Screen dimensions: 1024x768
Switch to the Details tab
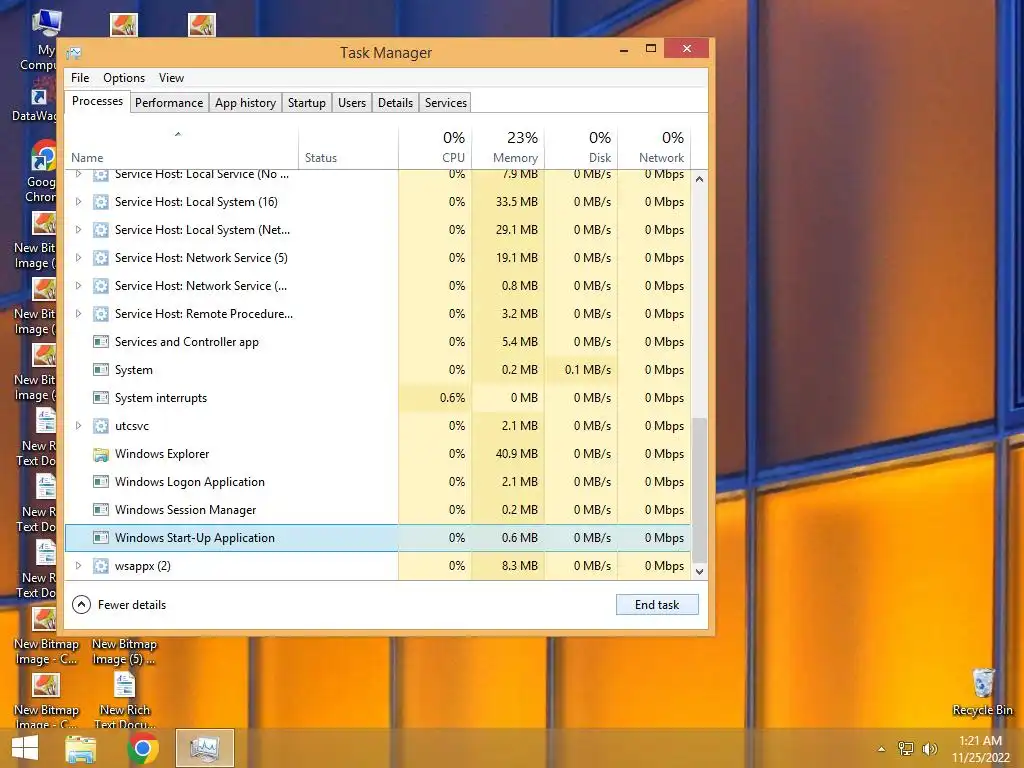point(395,103)
